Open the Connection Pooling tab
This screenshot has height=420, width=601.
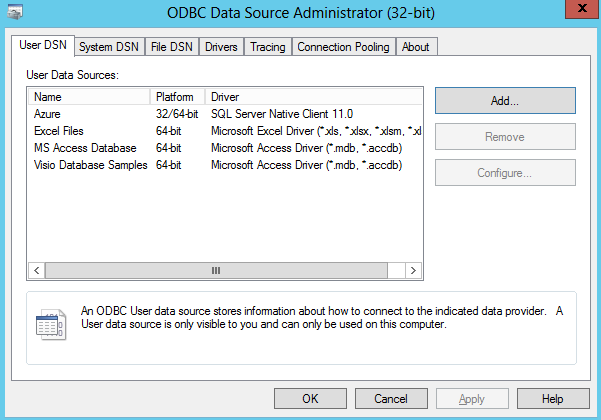[343, 47]
